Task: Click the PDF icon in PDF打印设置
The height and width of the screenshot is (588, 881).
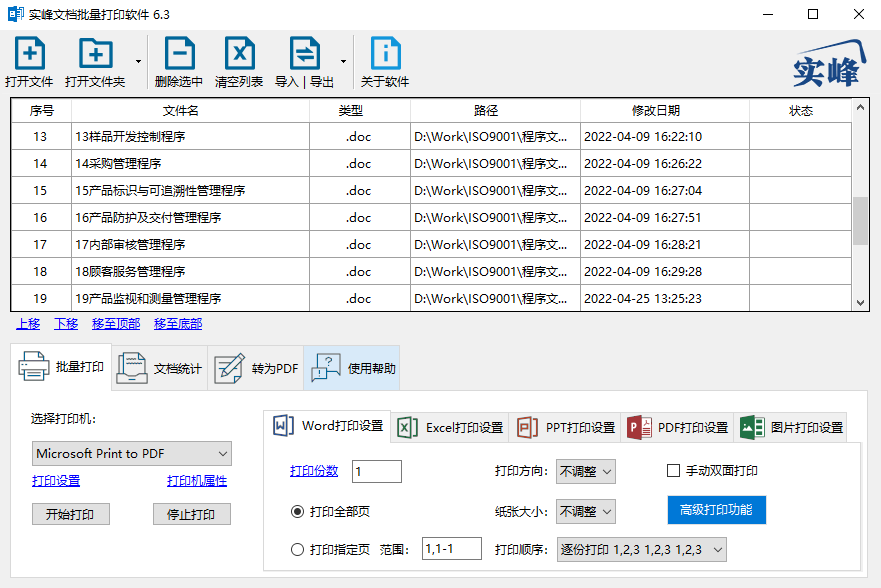Action: (639, 427)
